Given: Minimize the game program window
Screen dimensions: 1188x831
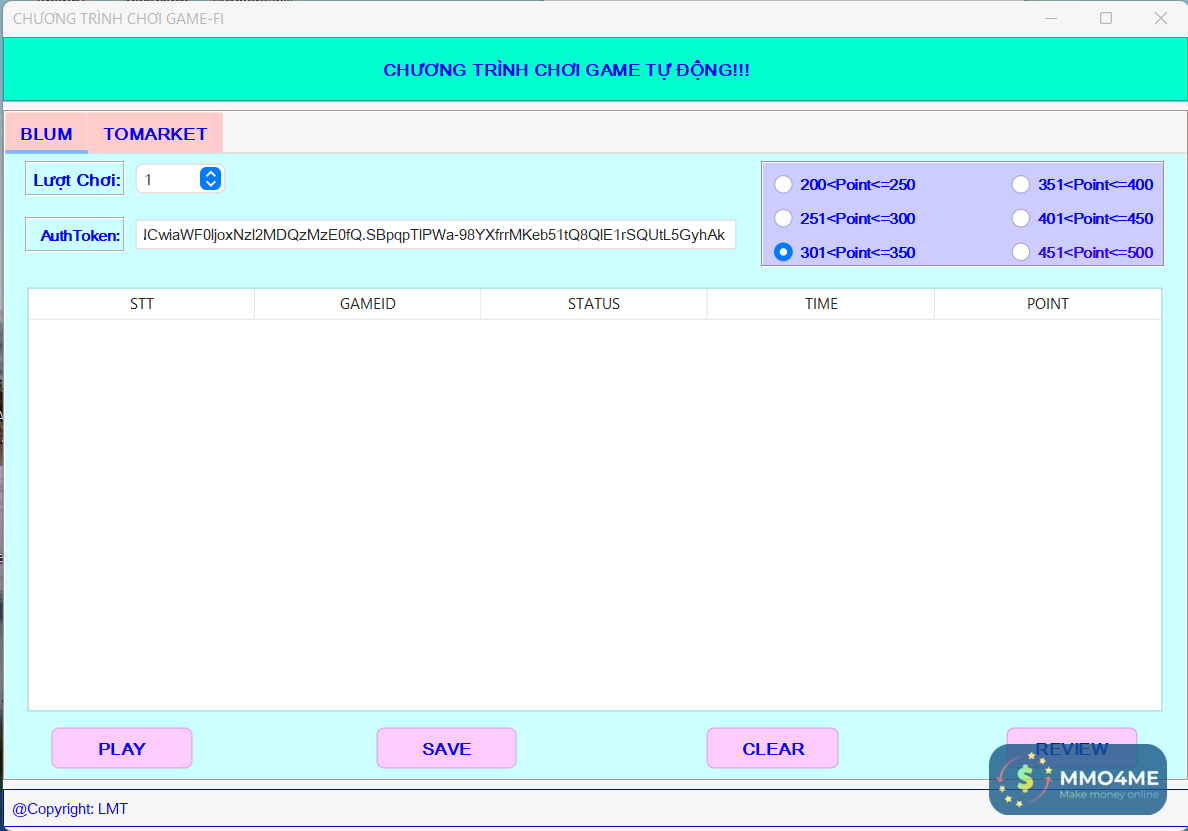Looking at the screenshot, I should coord(1051,18).
